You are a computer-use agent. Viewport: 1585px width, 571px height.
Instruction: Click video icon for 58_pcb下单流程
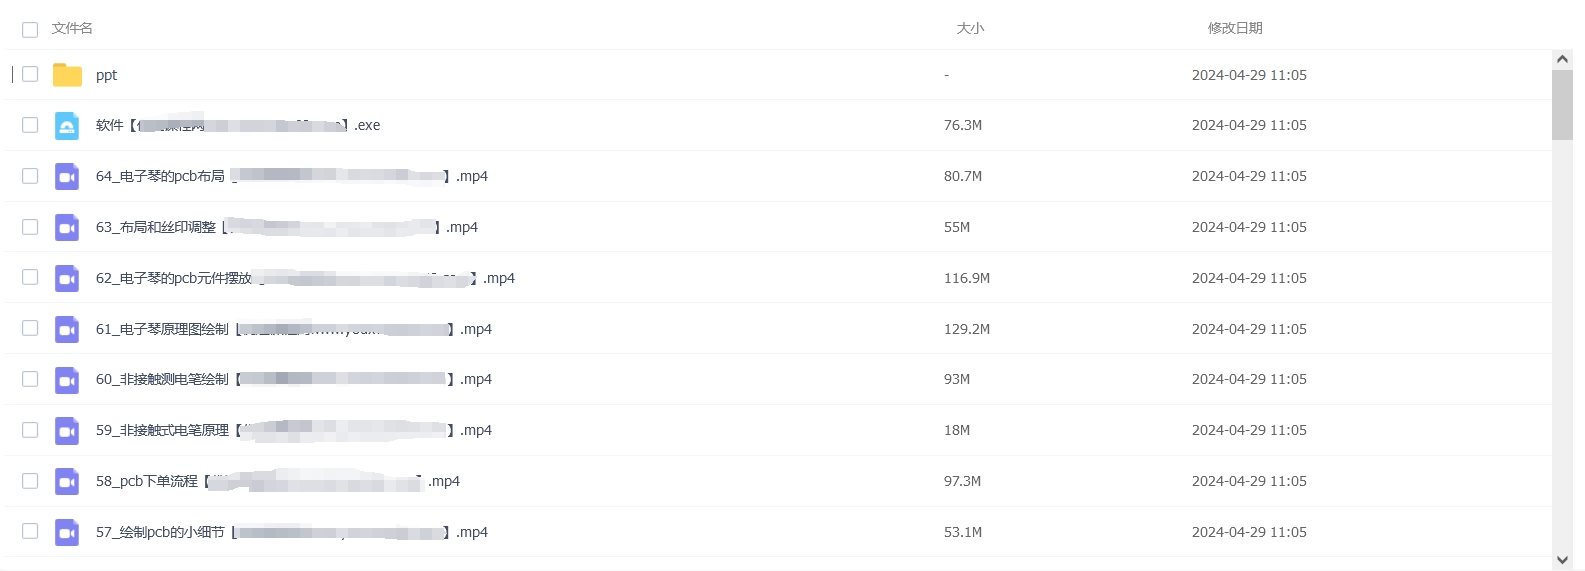[x=67, y=481]
